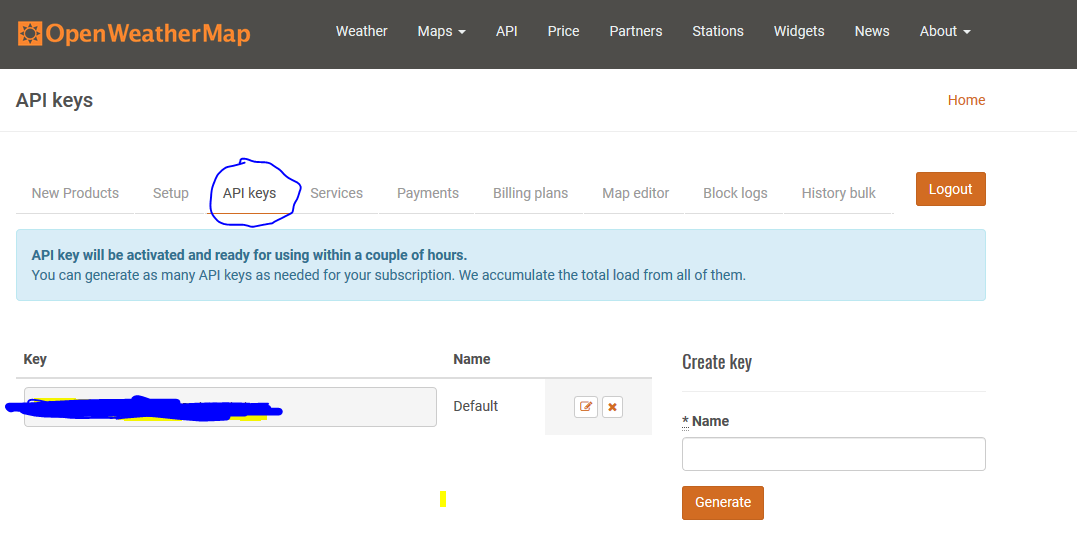1077x533 pixels.
Task: Open the Price page
Action: pos(563,32)
